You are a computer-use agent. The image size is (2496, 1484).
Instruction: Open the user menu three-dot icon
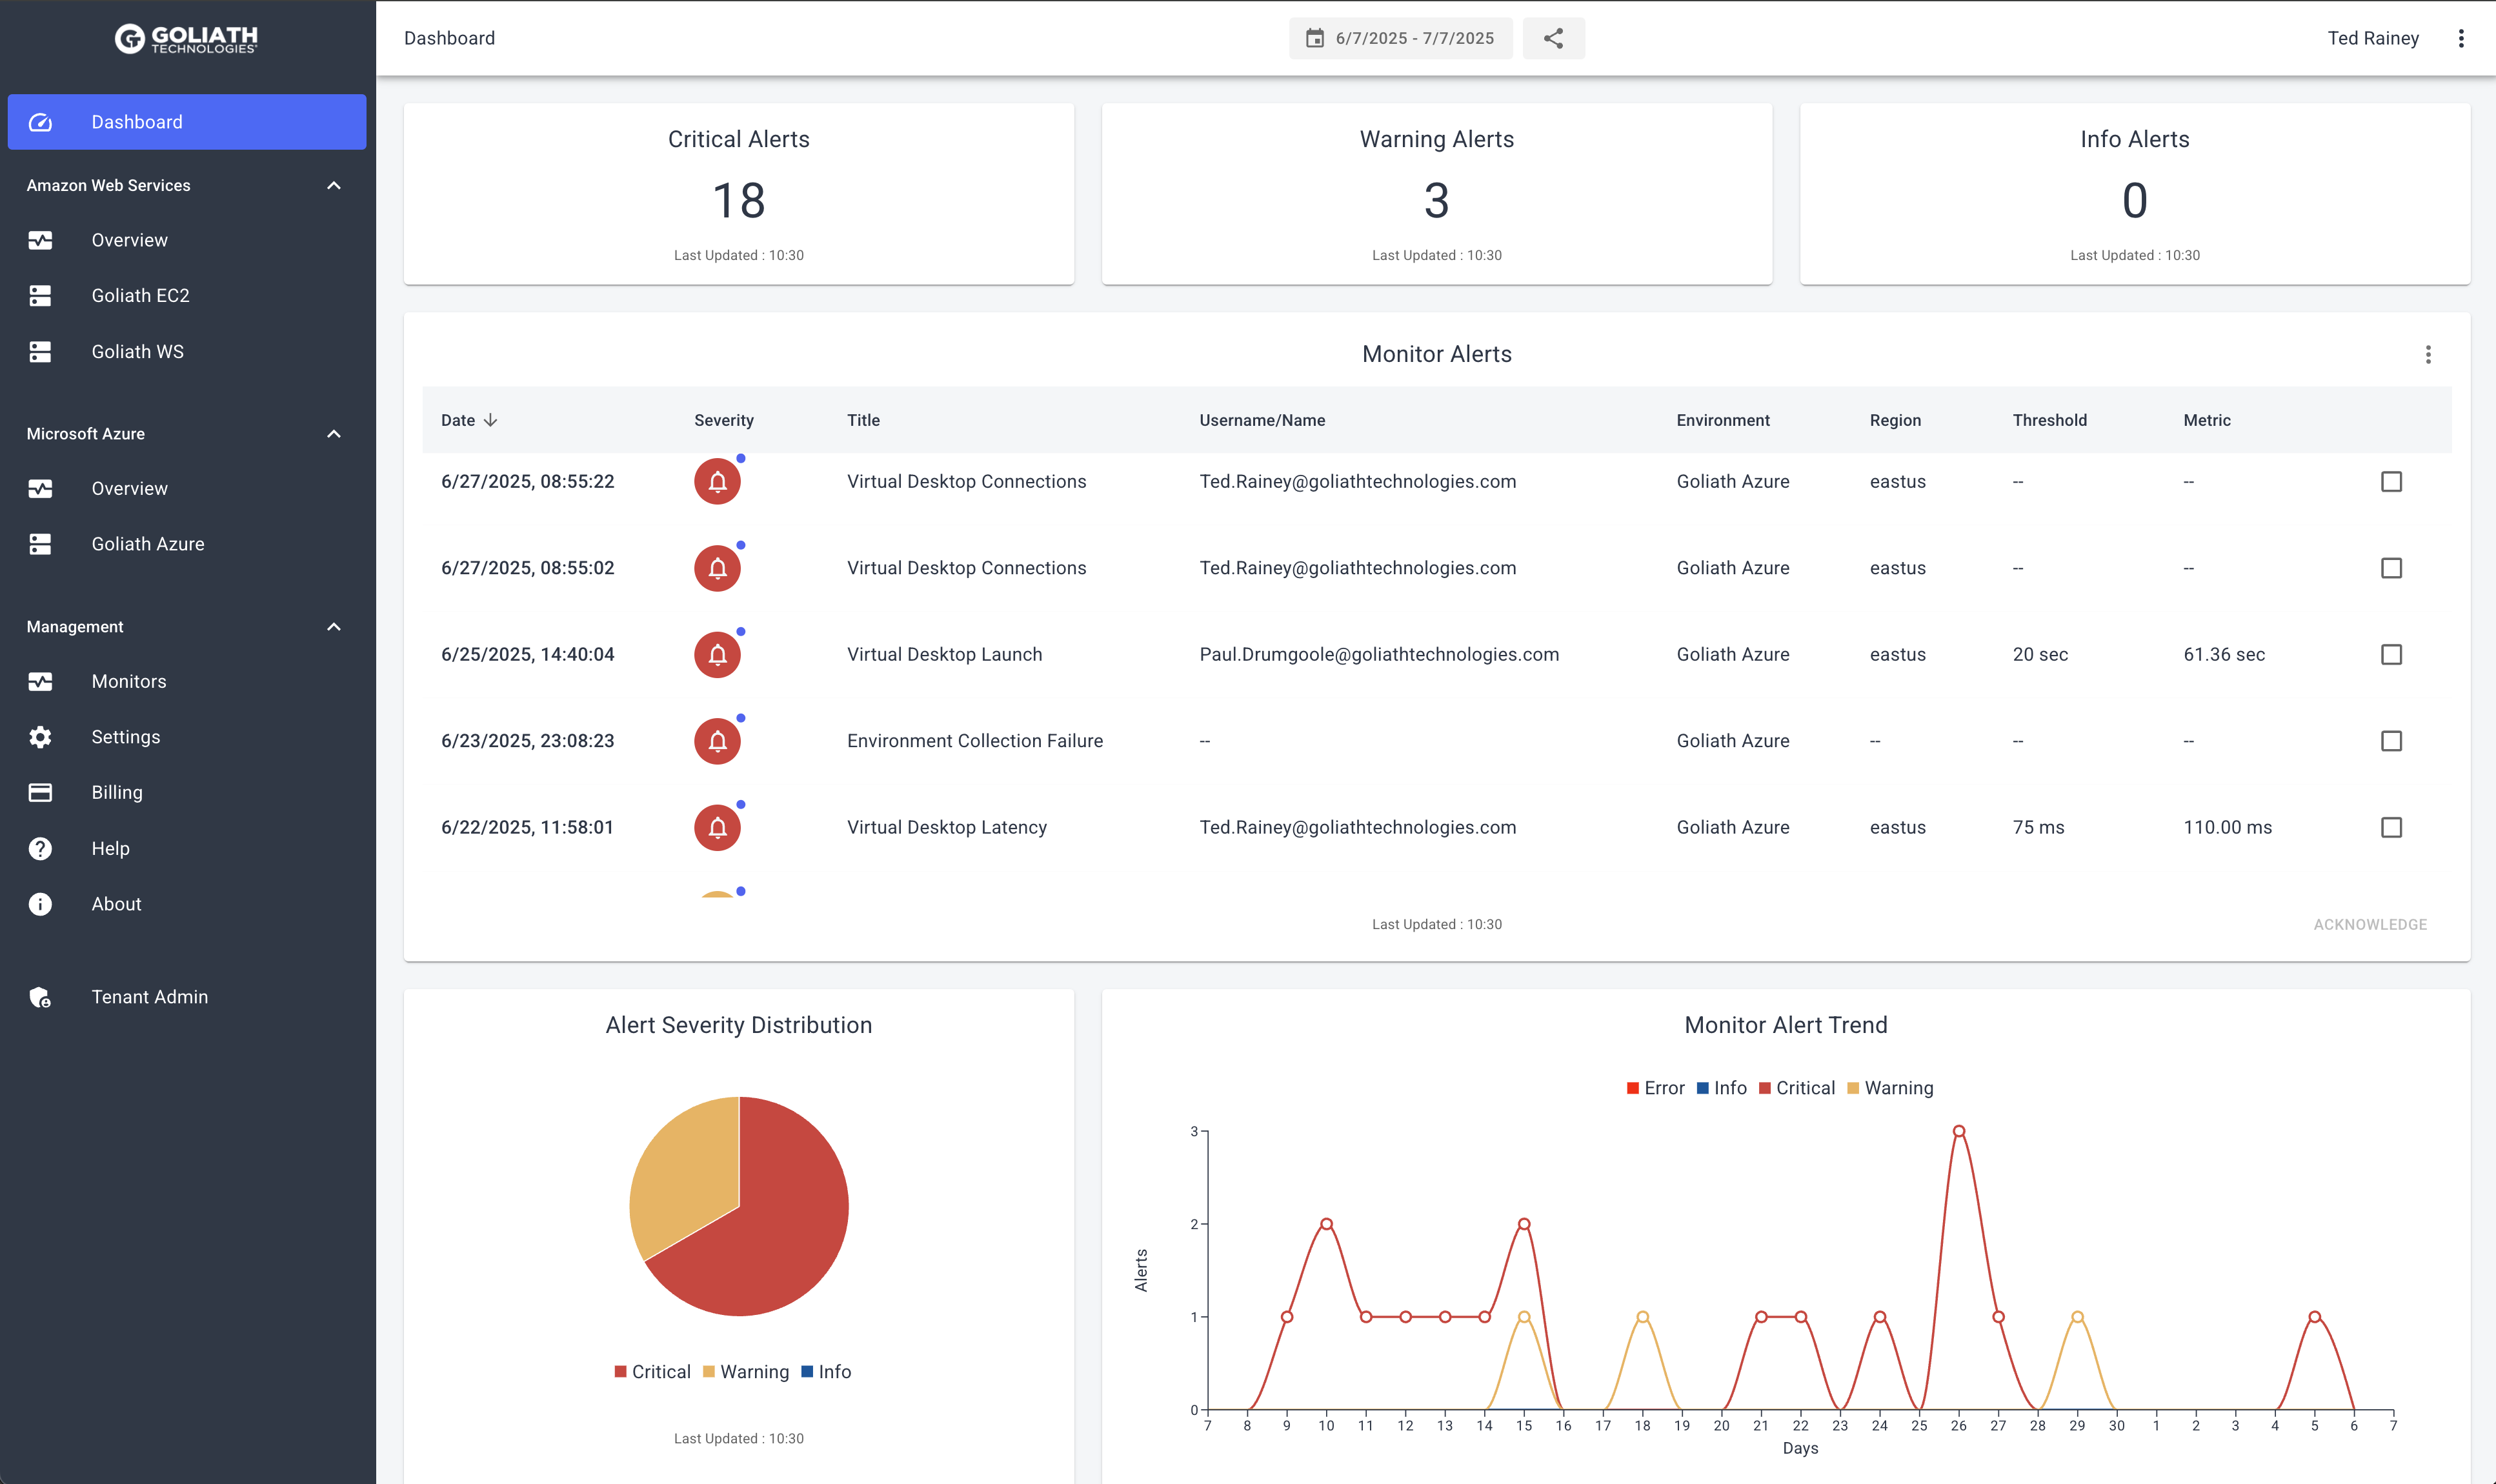click(x=2461, y=38)
